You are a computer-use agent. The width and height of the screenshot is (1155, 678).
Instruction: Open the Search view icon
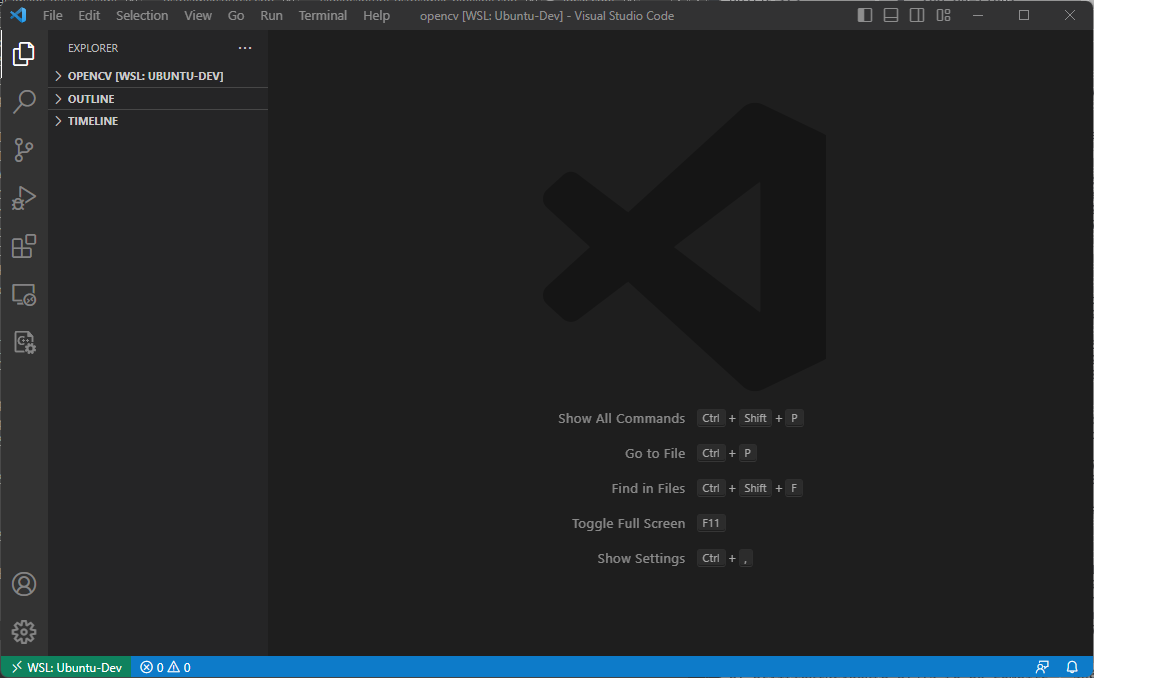tap(24, 102)
